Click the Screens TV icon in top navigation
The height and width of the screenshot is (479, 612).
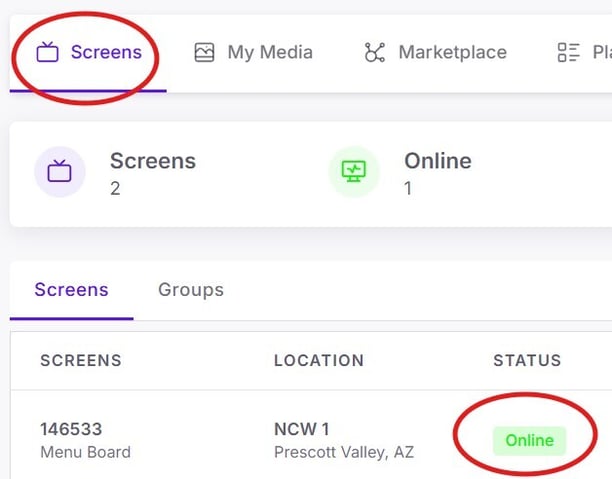[48, 53]
